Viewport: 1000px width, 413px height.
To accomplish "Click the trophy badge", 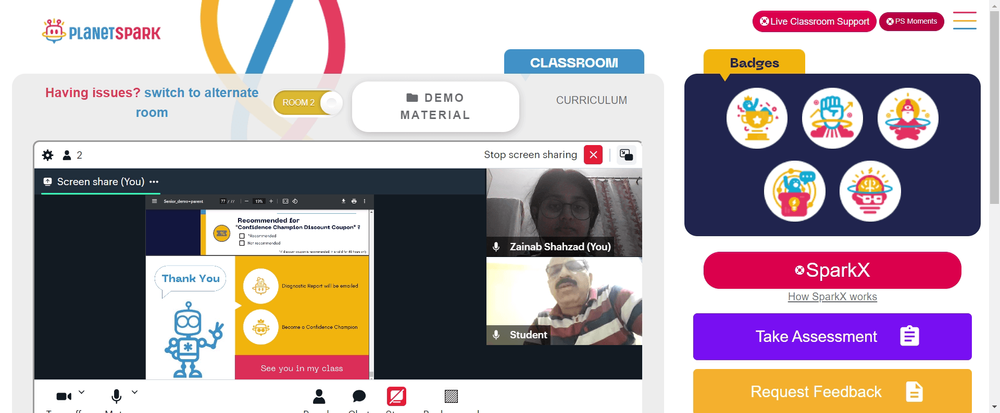I will [756, 119].
